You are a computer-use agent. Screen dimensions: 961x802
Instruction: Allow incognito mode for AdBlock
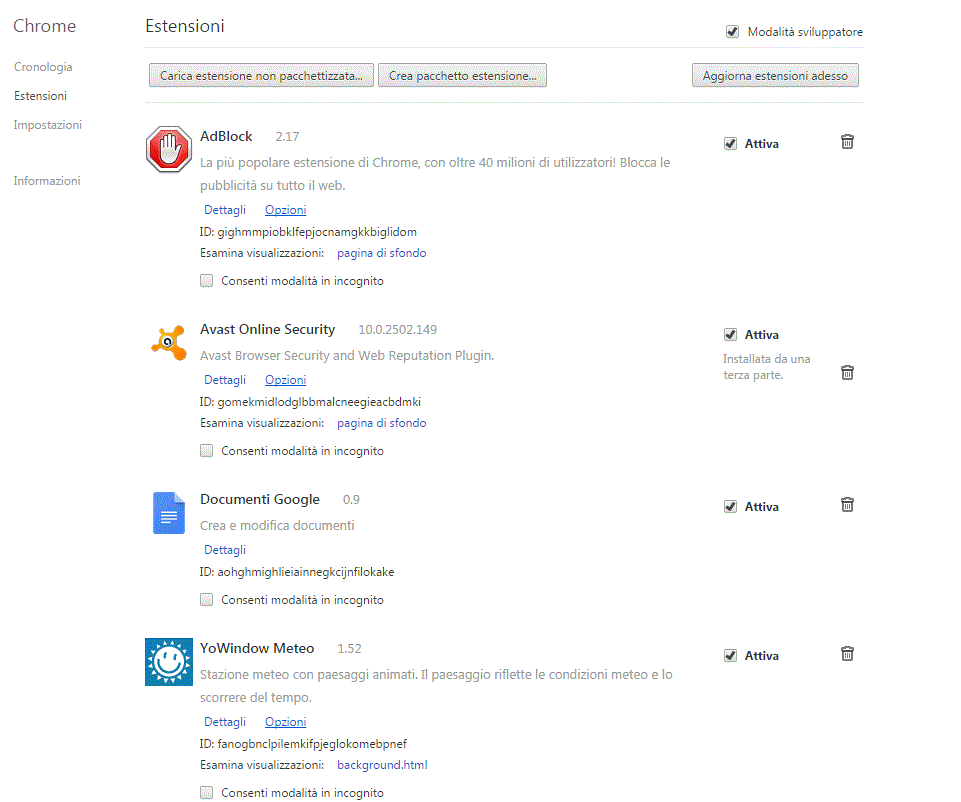click(207, 281)
